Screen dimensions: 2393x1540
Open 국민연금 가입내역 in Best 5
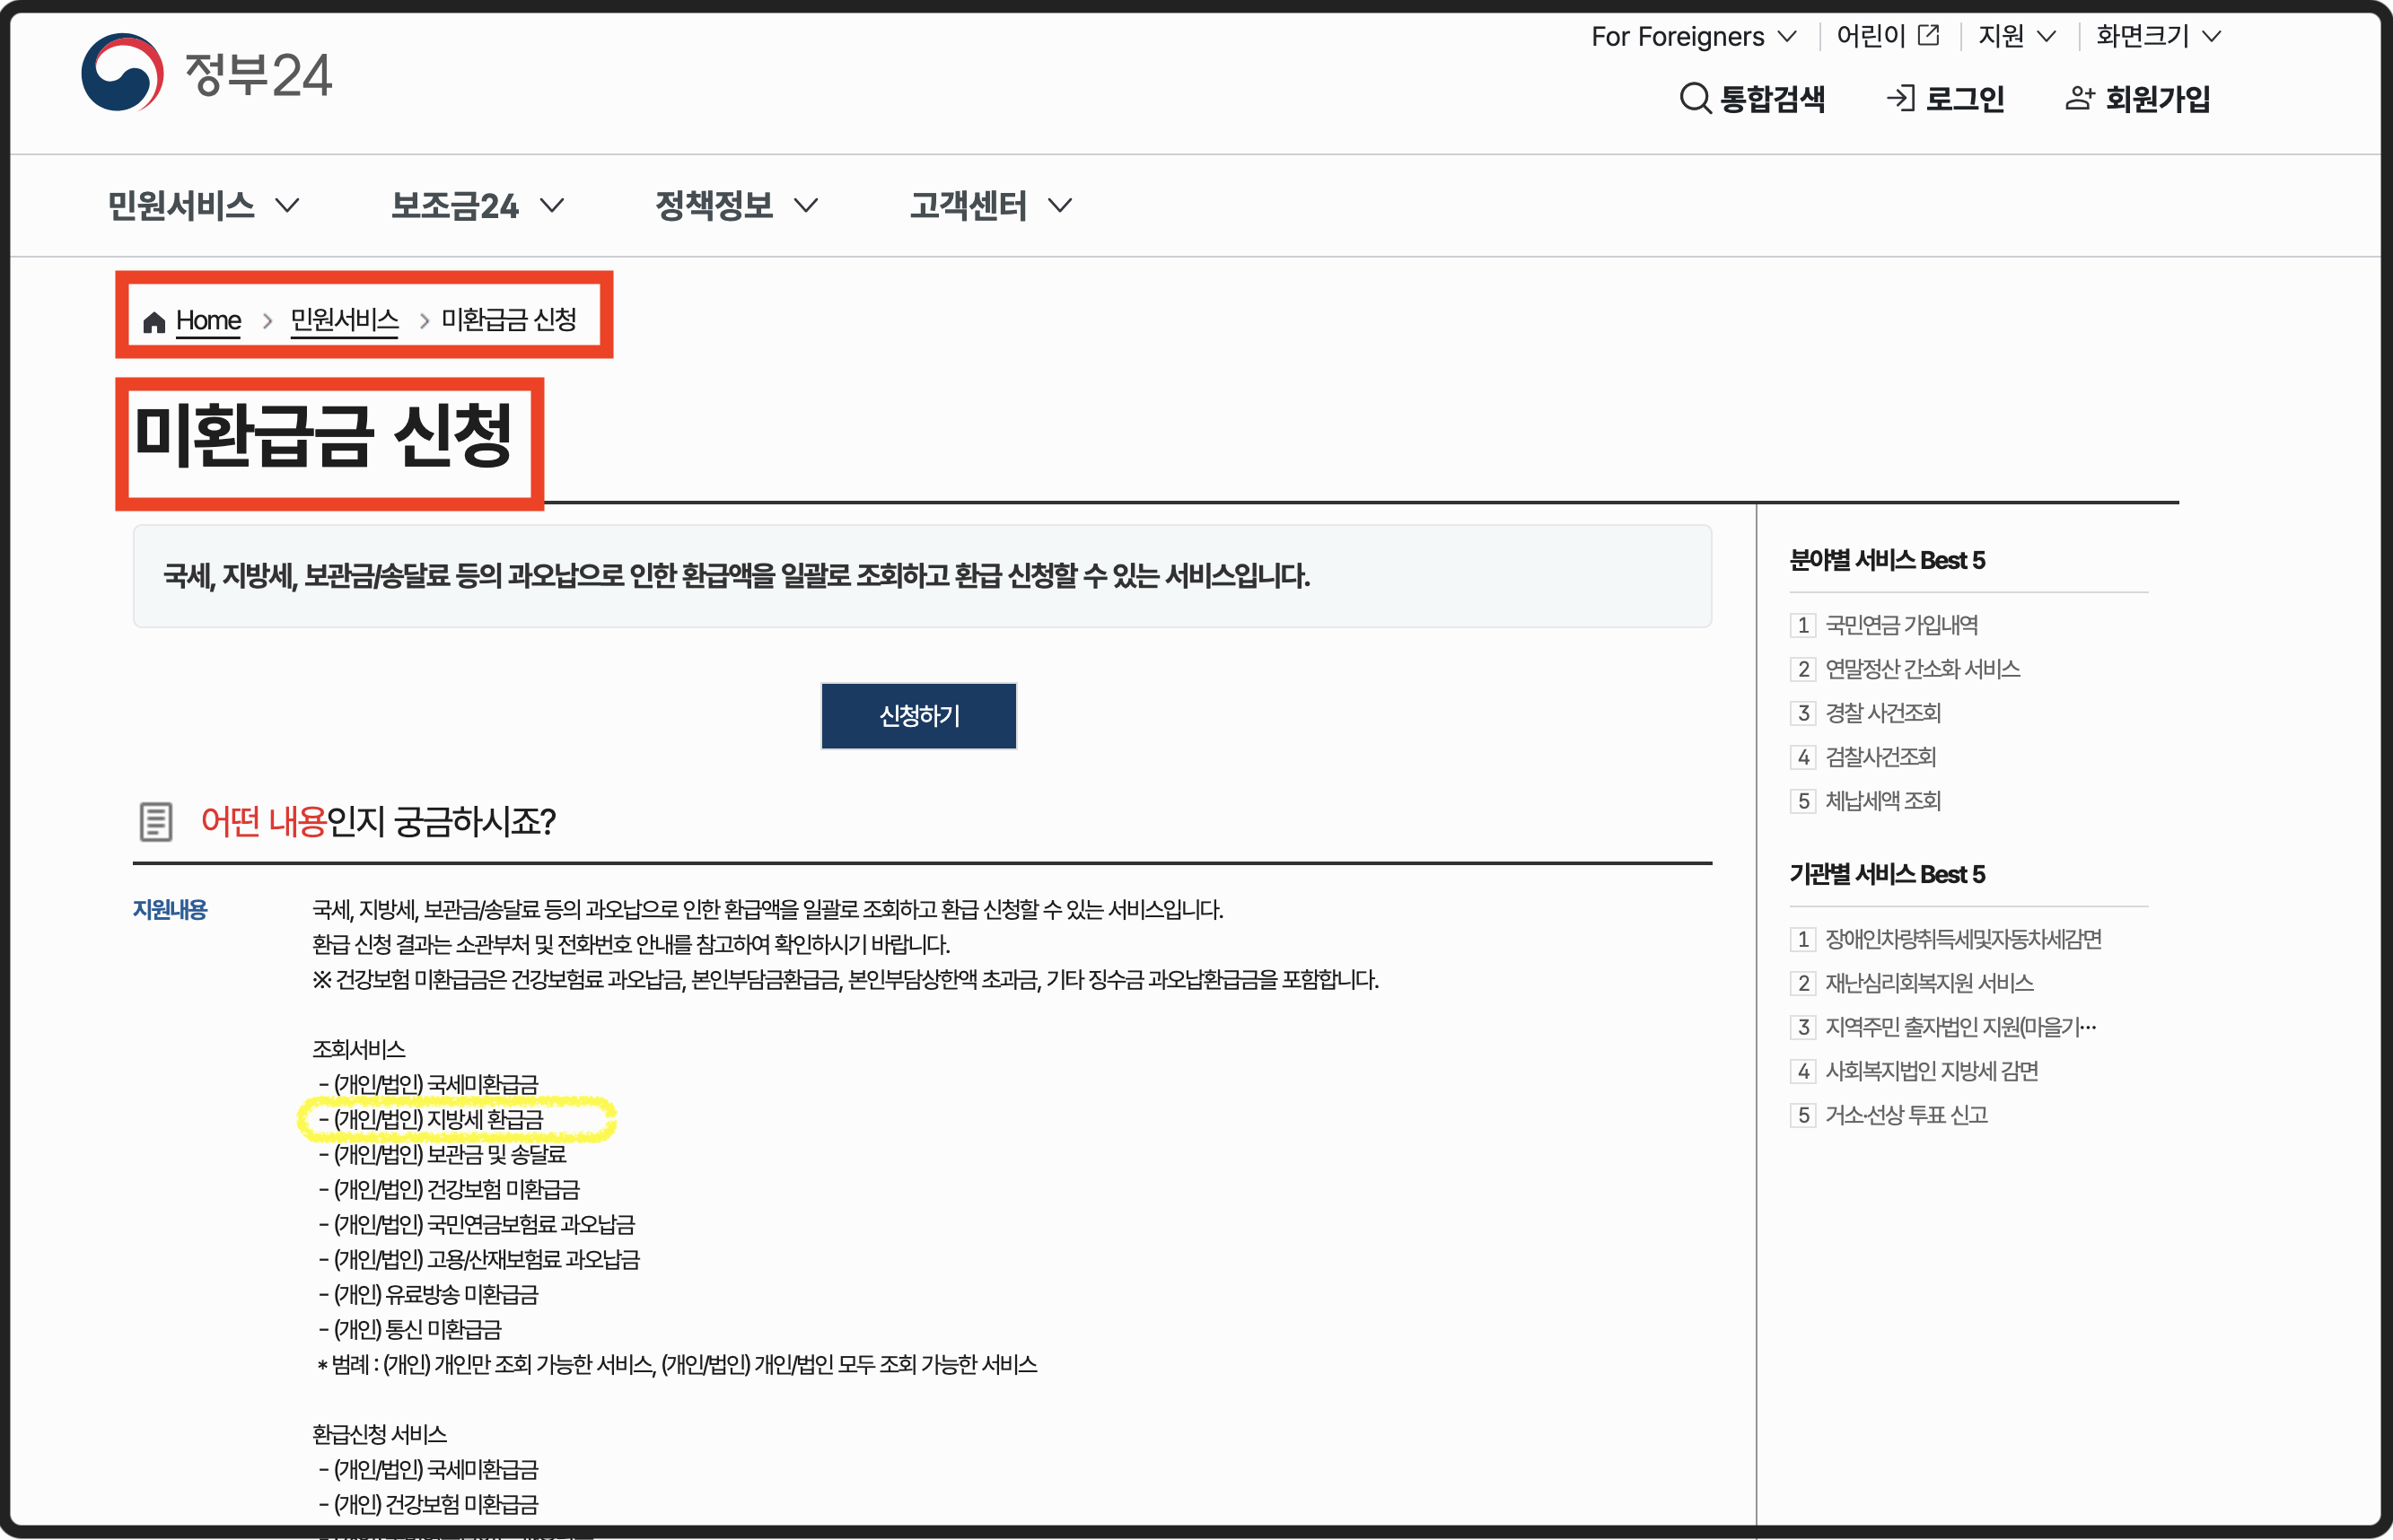click(x=1901, y=625)
